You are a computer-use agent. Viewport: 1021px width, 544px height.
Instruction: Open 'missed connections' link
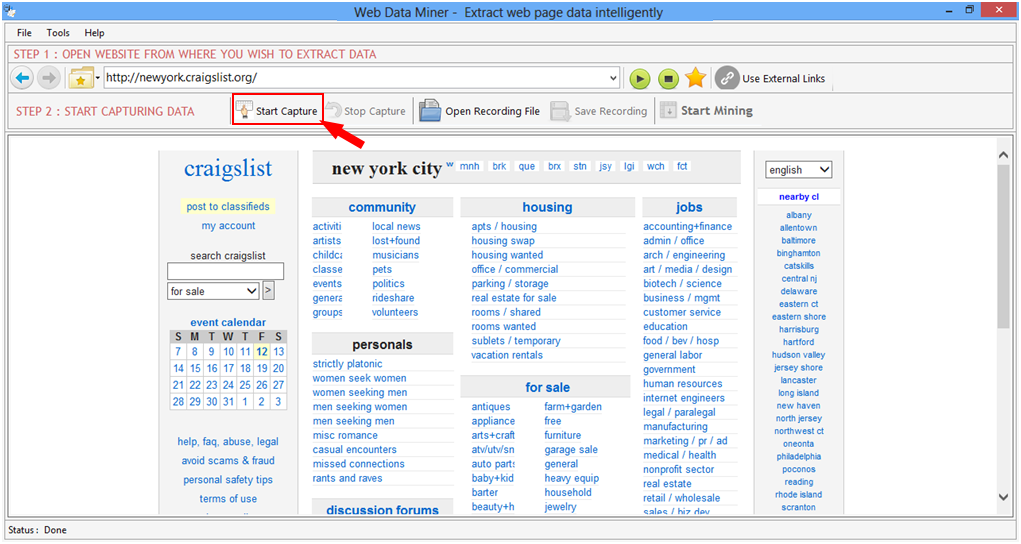(x=359, y=464)
